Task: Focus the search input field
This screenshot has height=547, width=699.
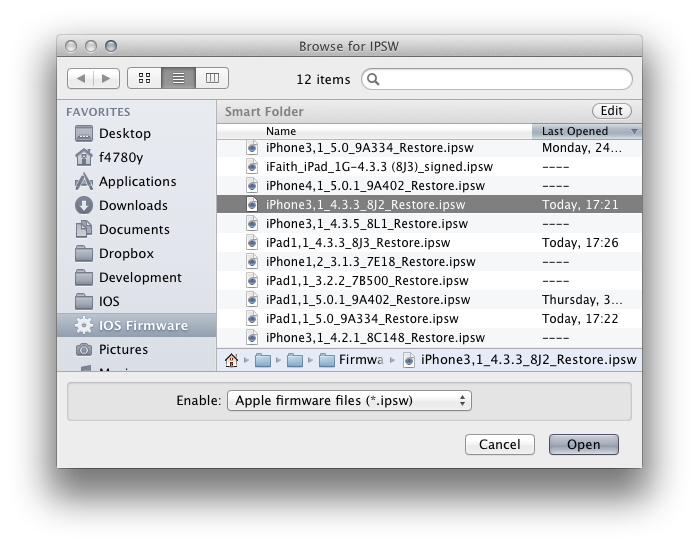Action: [497, 79]
